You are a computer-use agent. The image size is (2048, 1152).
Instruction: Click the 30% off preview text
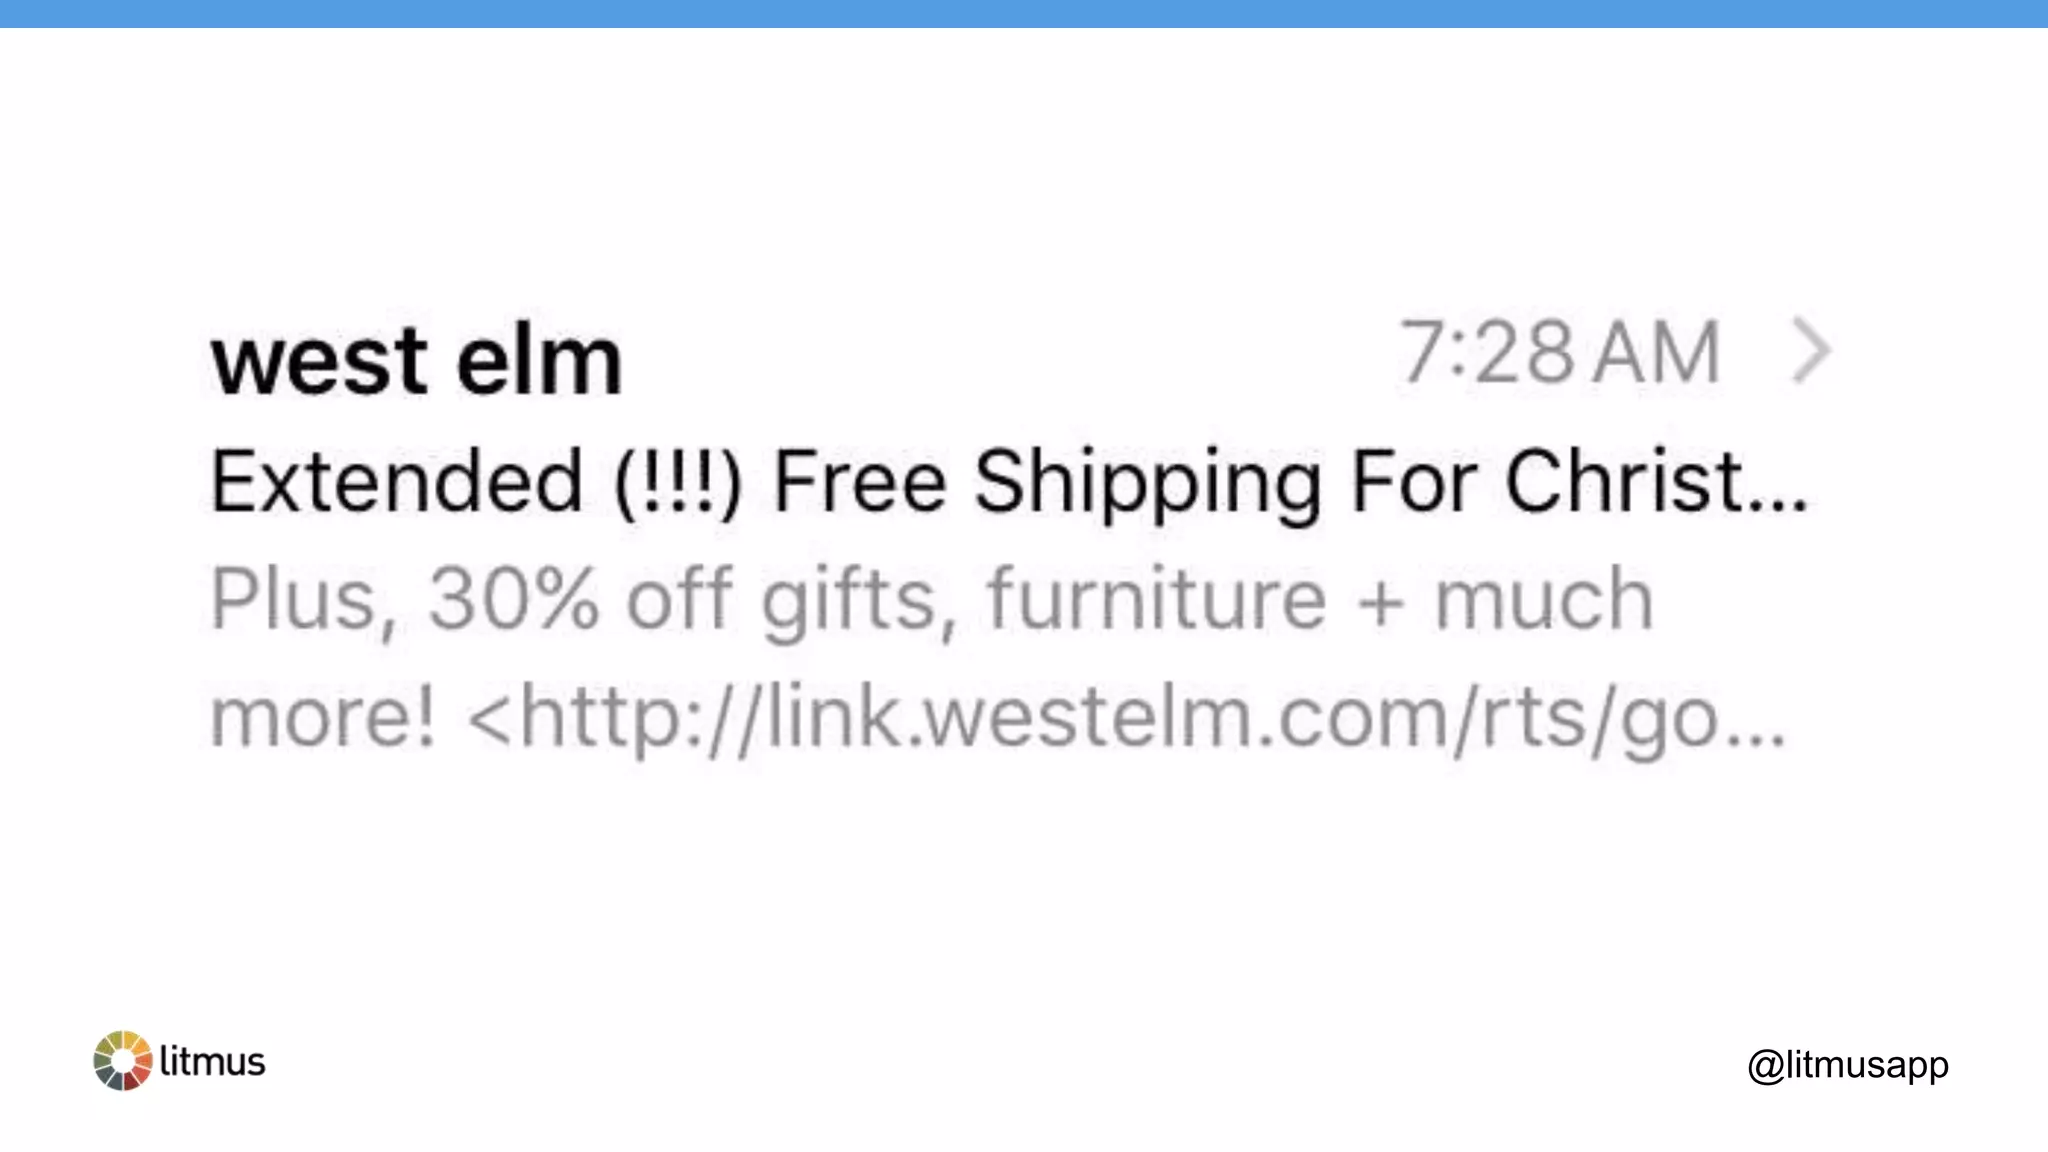pyautogui.click(x=580, y=599)
